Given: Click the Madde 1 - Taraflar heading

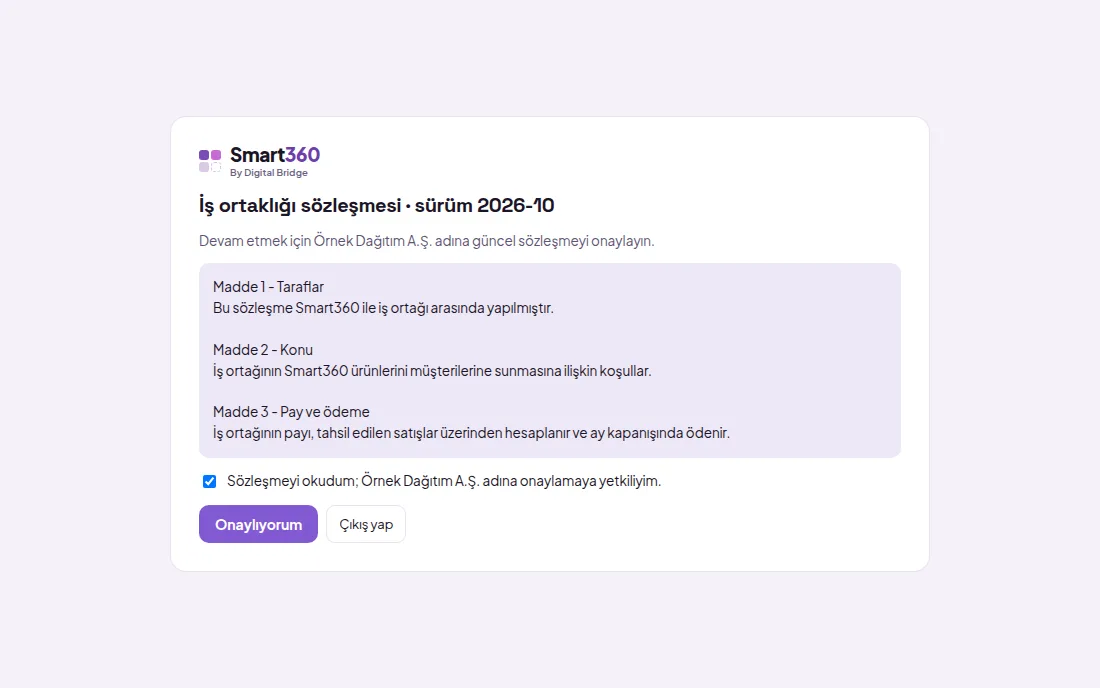Looking at the screenshot, I should [268, 287].
